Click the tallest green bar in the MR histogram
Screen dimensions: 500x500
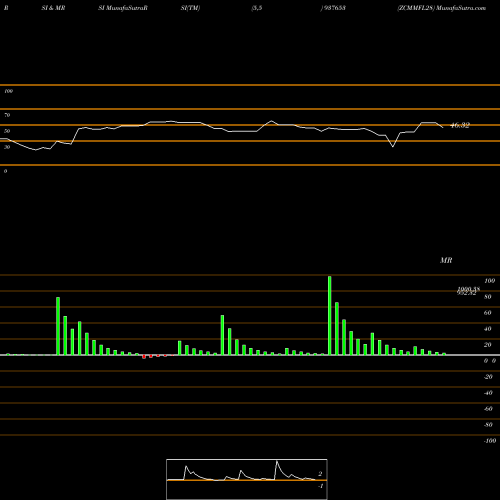click(330, 315)
